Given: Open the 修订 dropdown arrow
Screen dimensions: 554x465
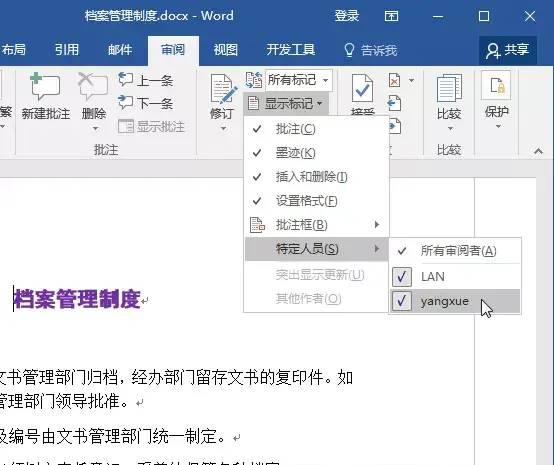Looking at the screenshot, I should (x=223, y=129).
